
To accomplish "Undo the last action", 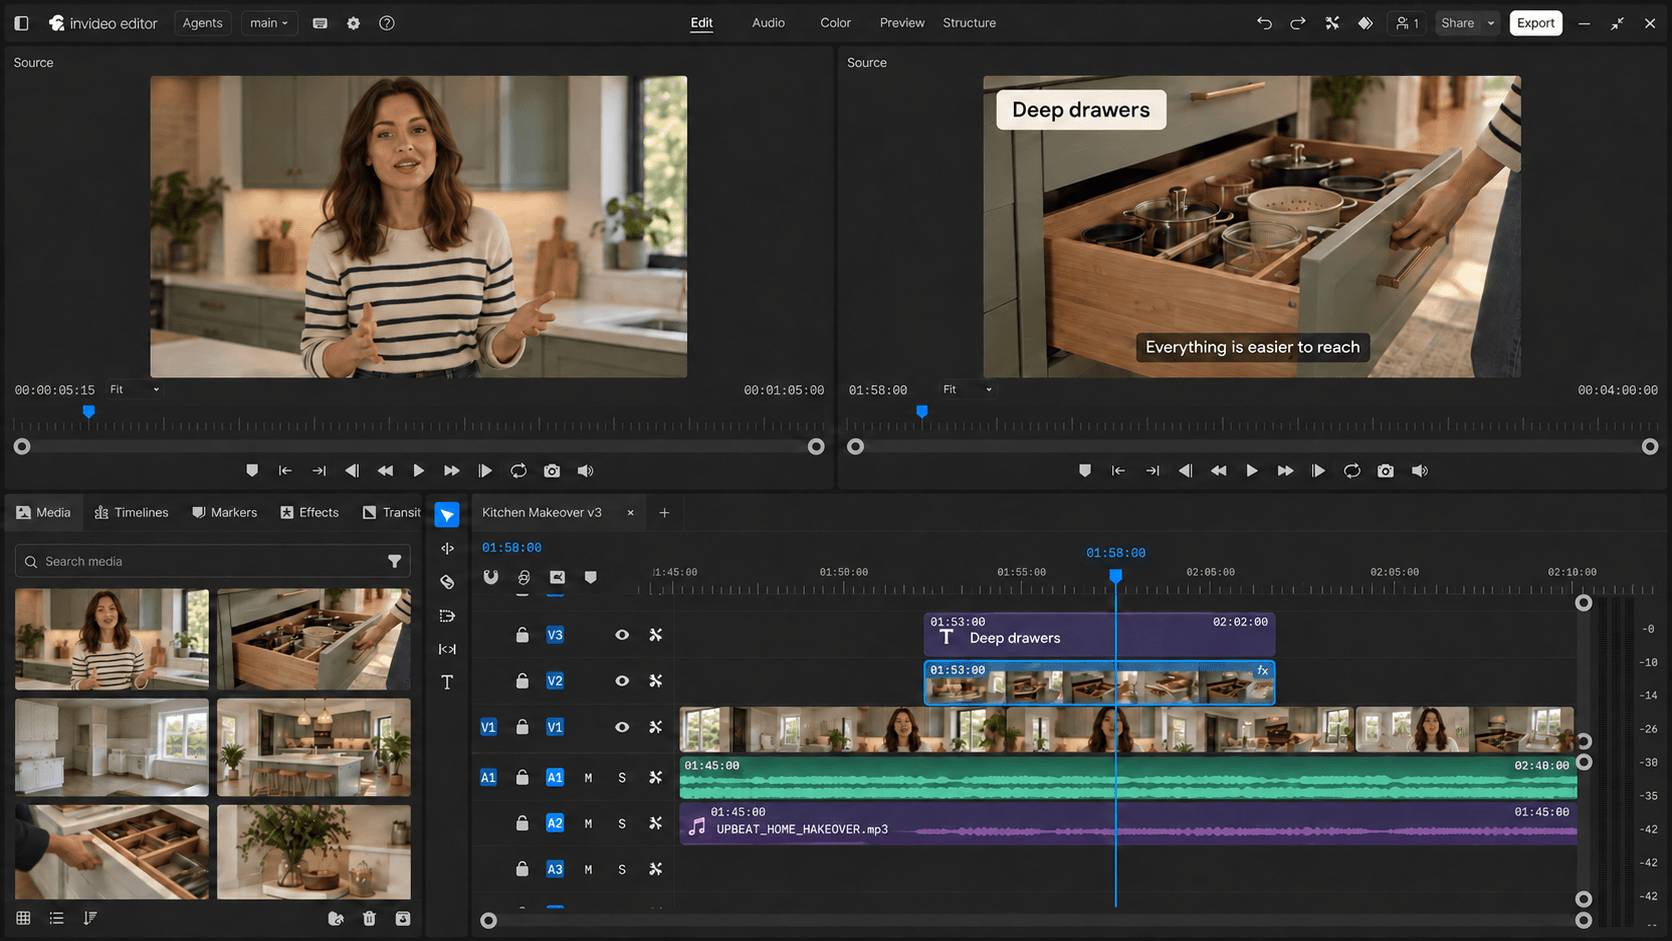I will point(1264,23).
